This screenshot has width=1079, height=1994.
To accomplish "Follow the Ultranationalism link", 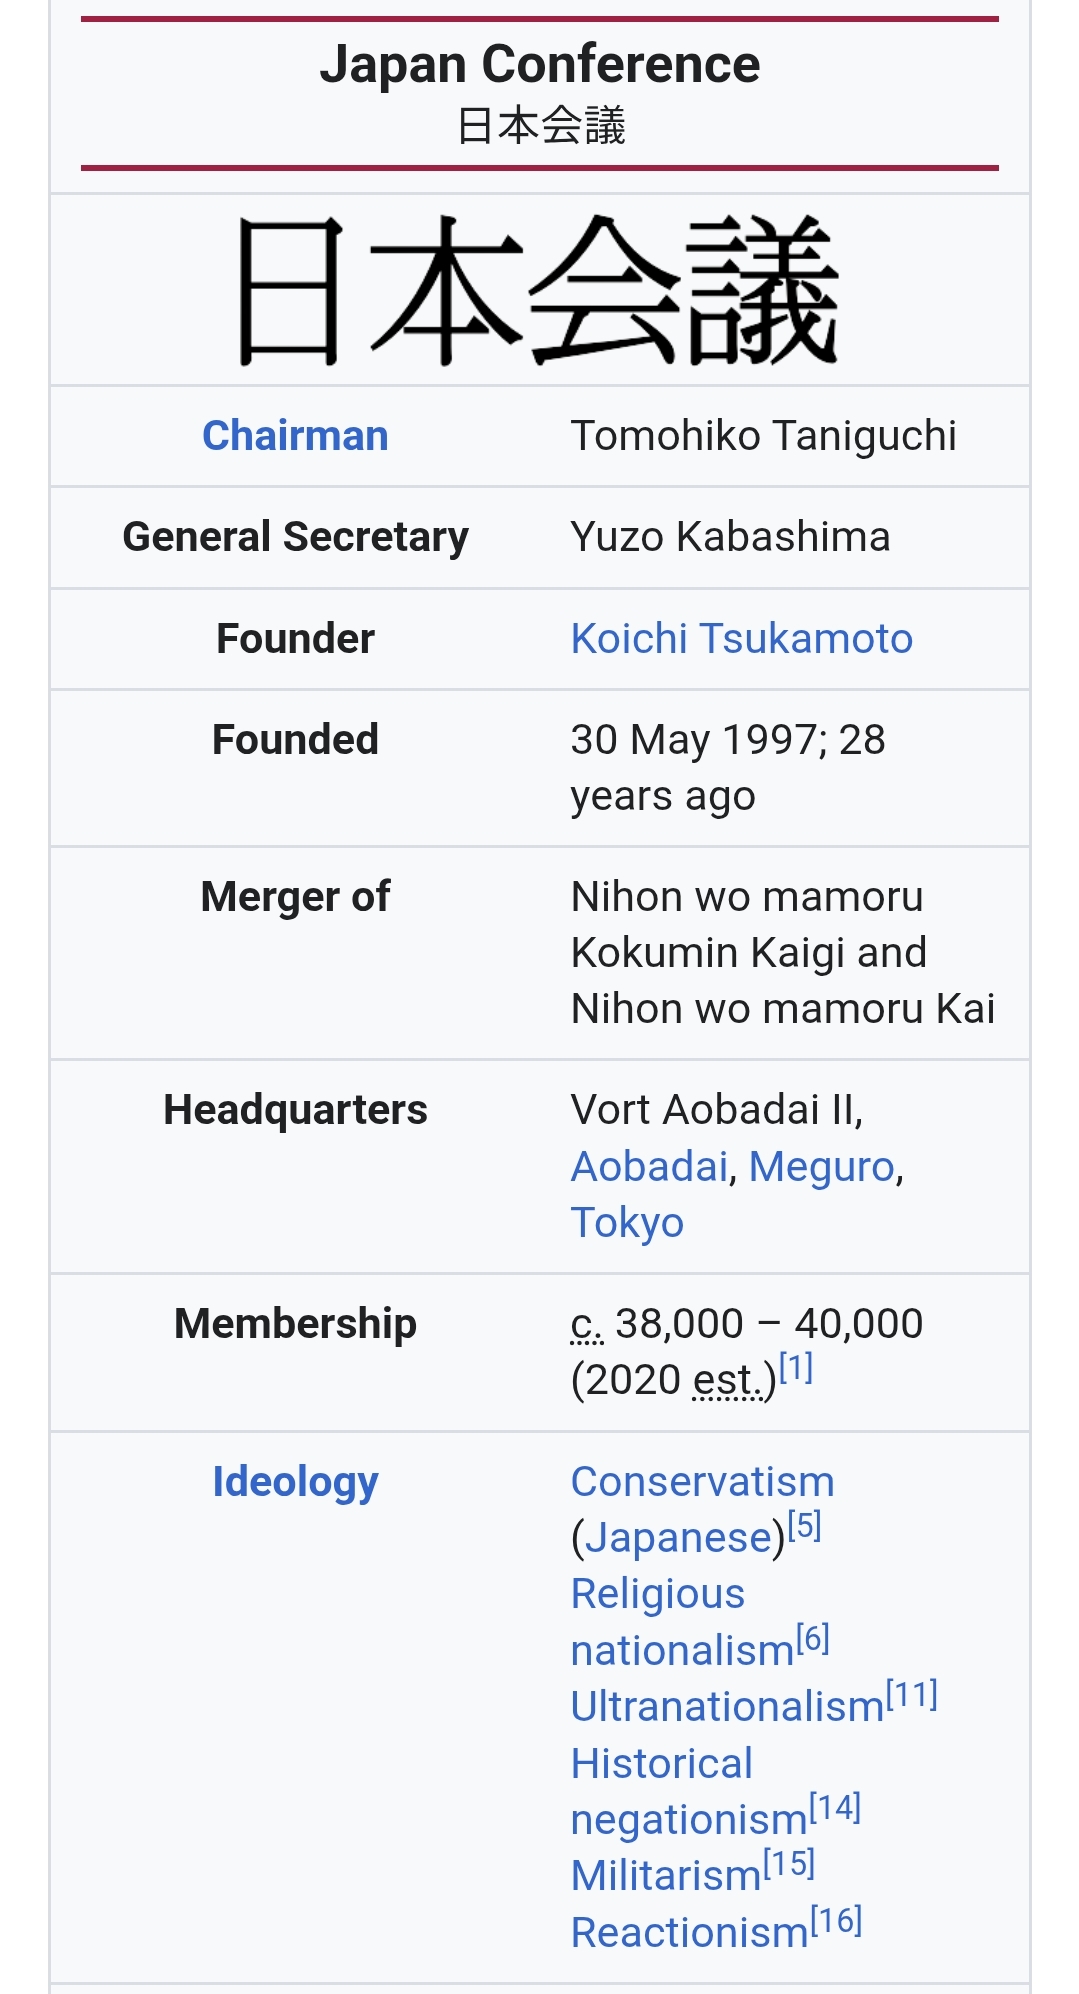I will tap(727, 1707).
